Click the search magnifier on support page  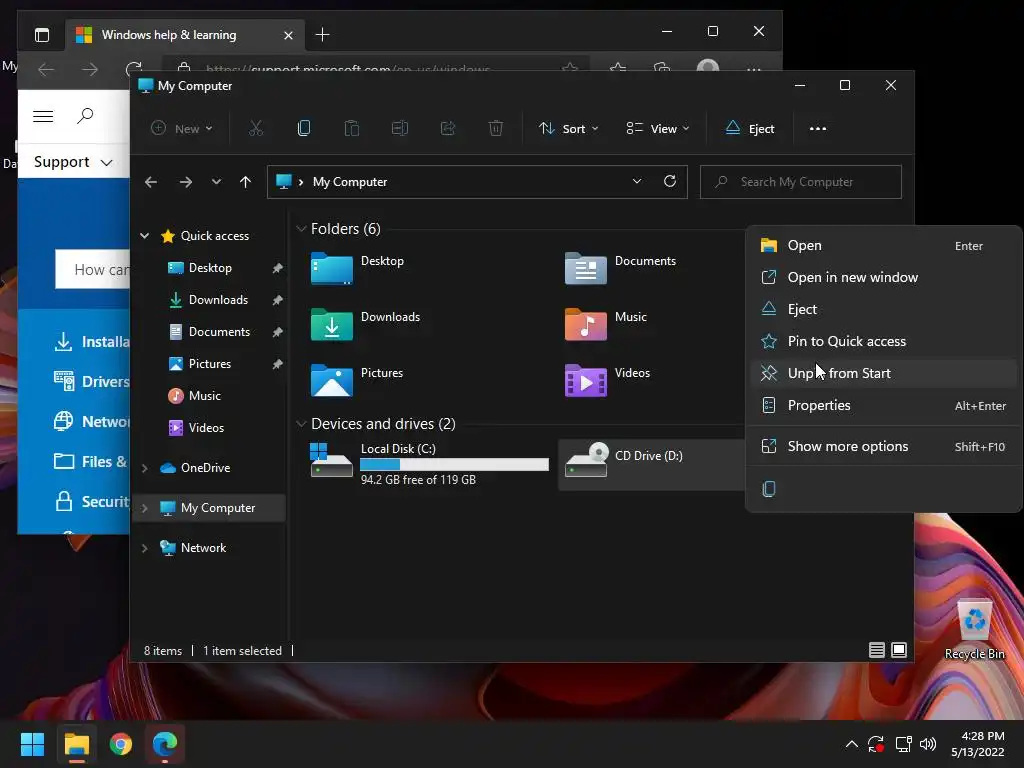tap(85, 116)
